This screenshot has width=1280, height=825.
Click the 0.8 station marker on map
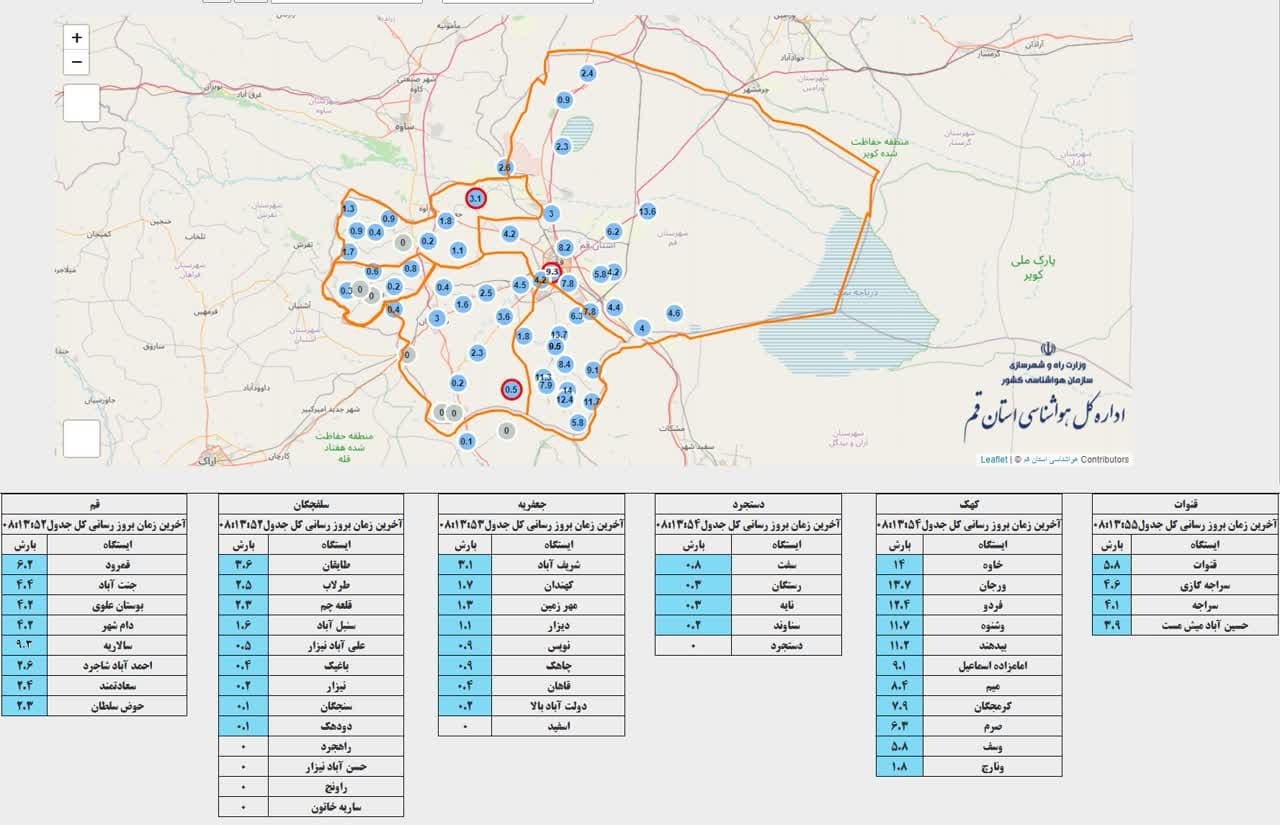(411, 268)
